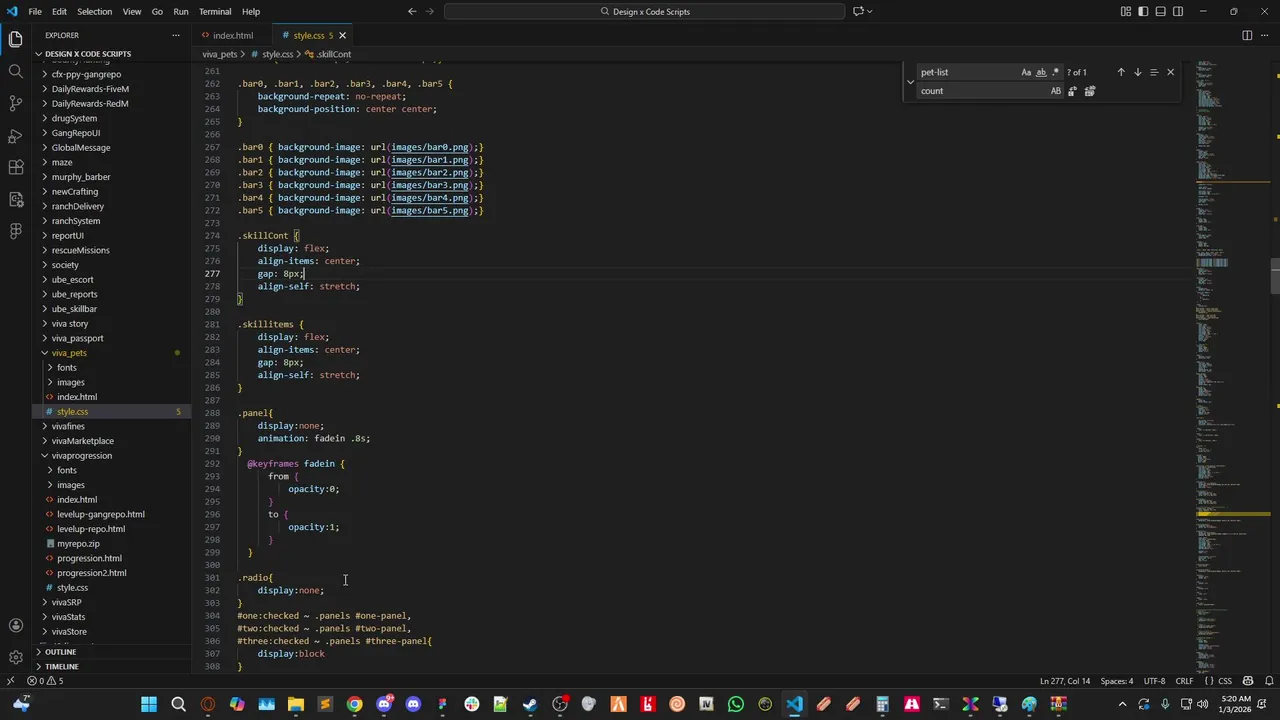
Task: Toggle Match Case in find widget
Action: pyautogui.click(x=1026, y=72)
